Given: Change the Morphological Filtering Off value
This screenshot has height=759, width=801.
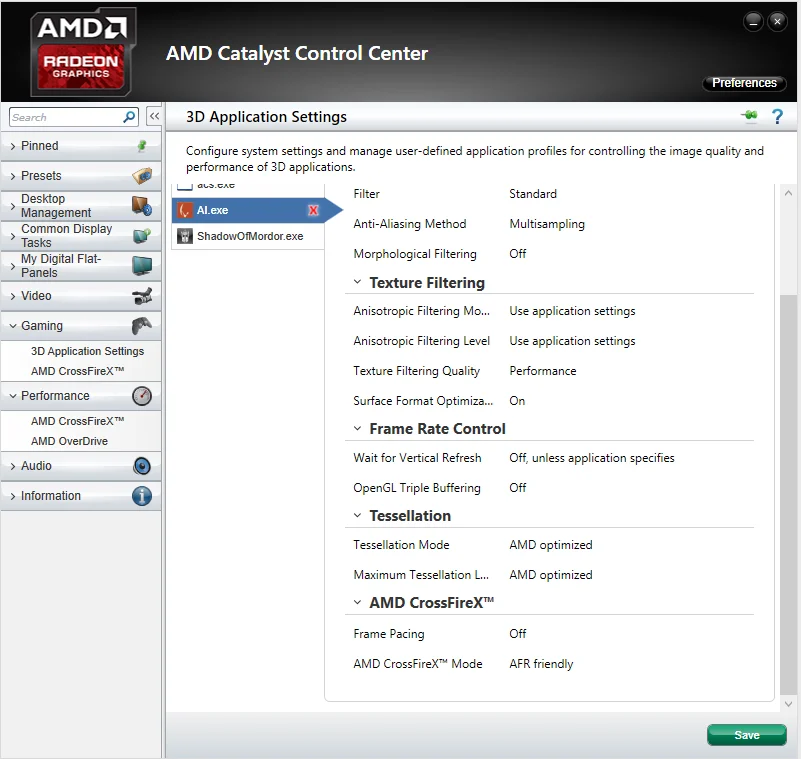Looking at the screenshot, I should tap(517, 253).
